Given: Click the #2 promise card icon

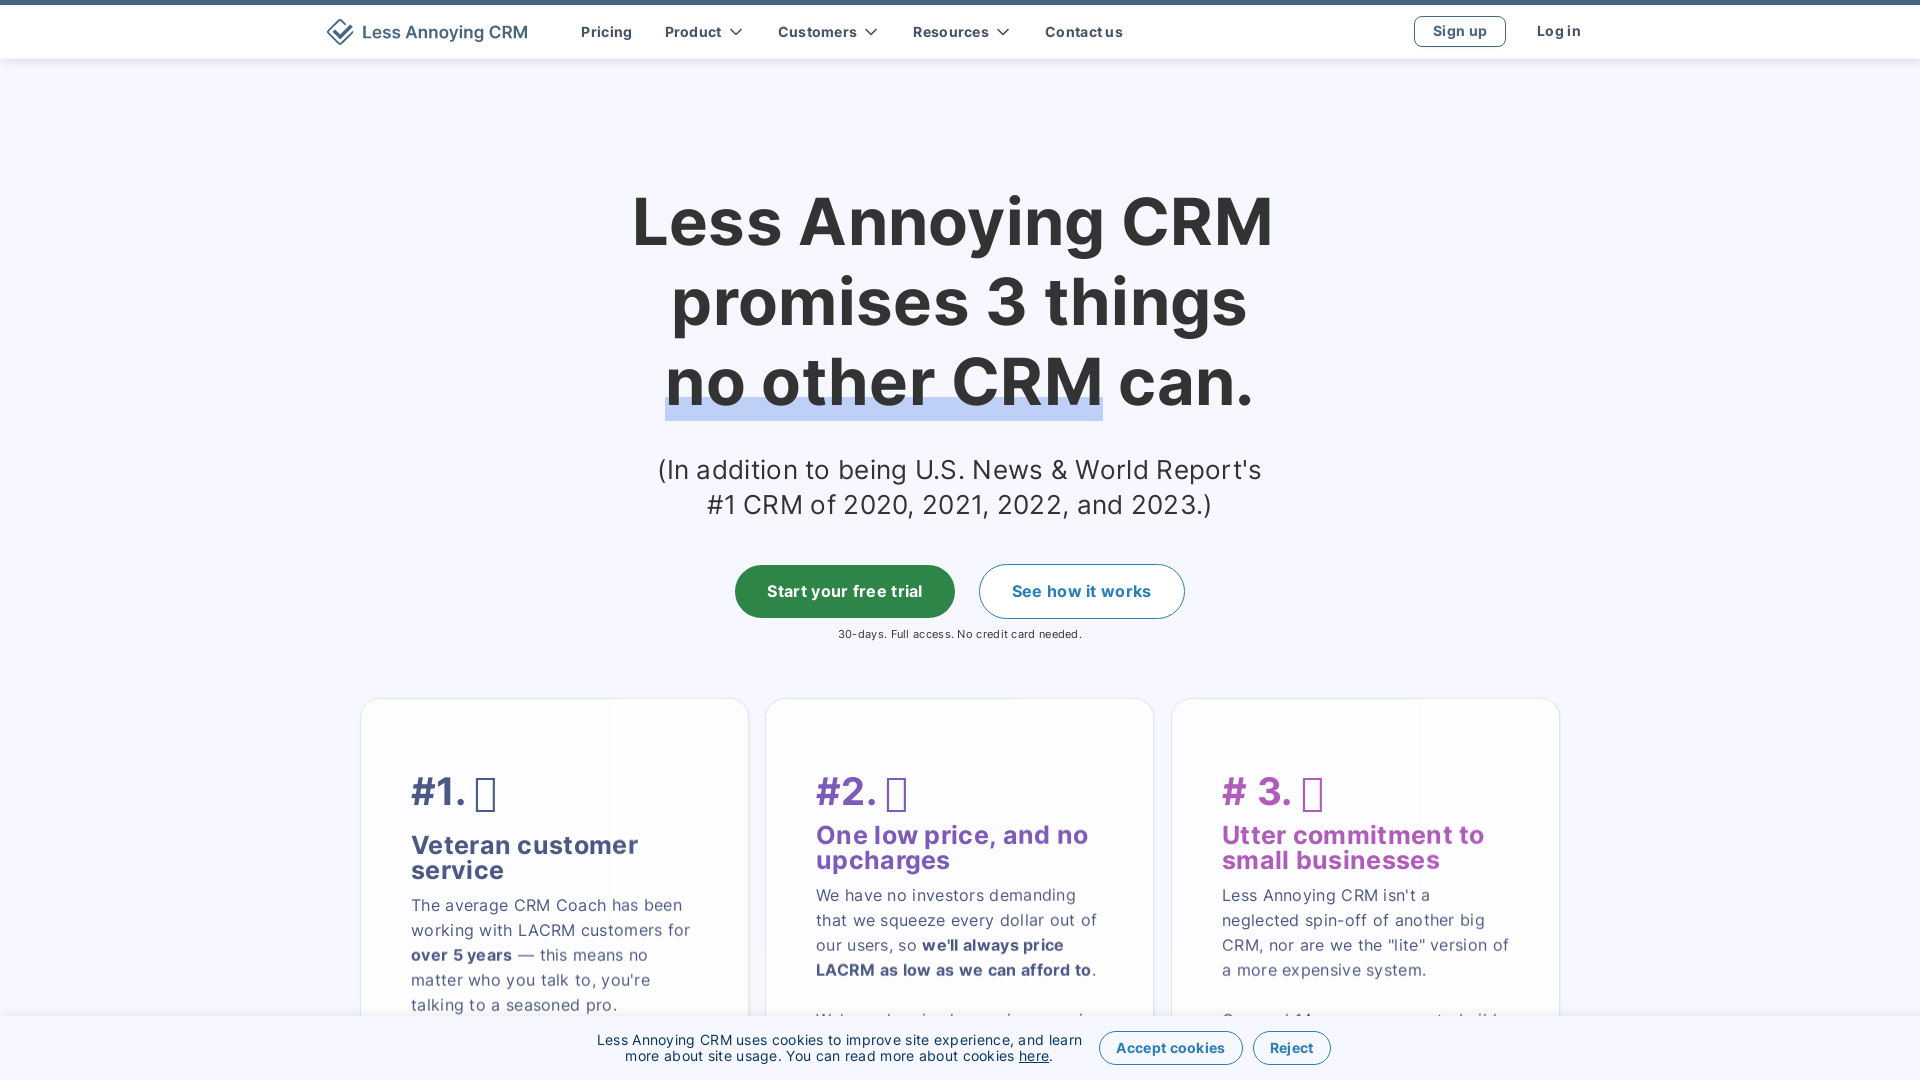Looking at the screenshot, I should pos(898,791).
